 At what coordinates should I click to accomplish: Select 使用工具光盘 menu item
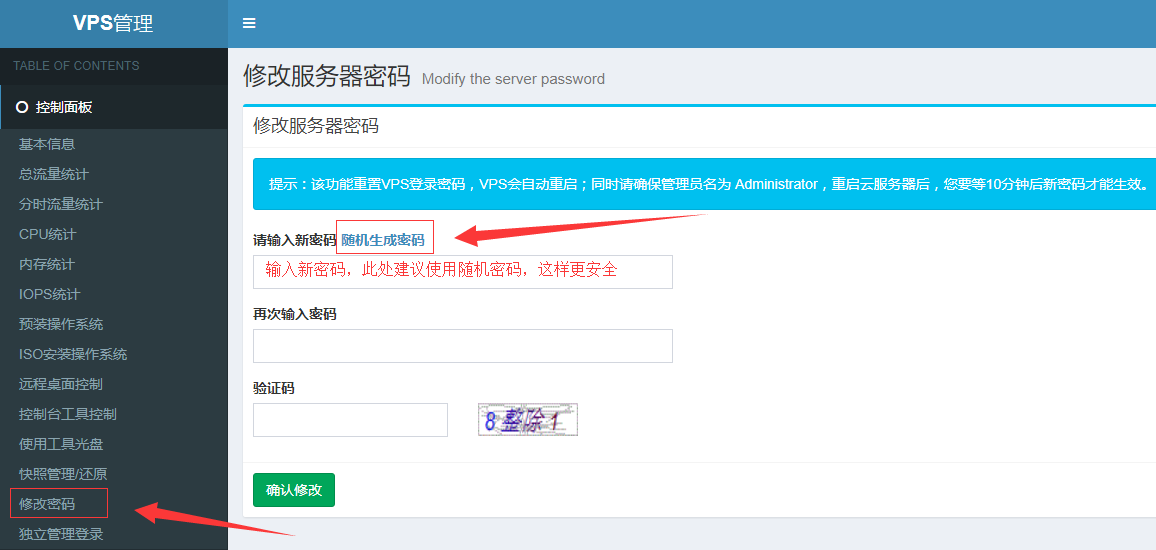pos(60,445)
